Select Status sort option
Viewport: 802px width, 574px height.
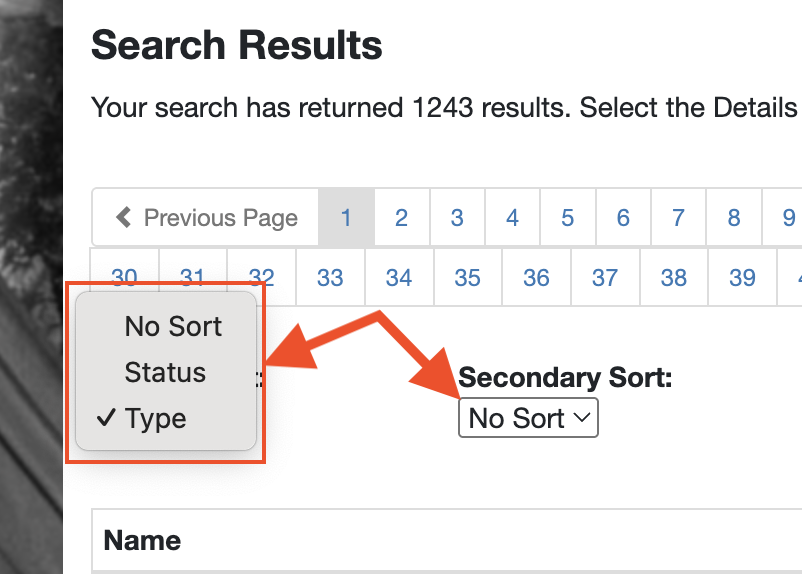166,372
